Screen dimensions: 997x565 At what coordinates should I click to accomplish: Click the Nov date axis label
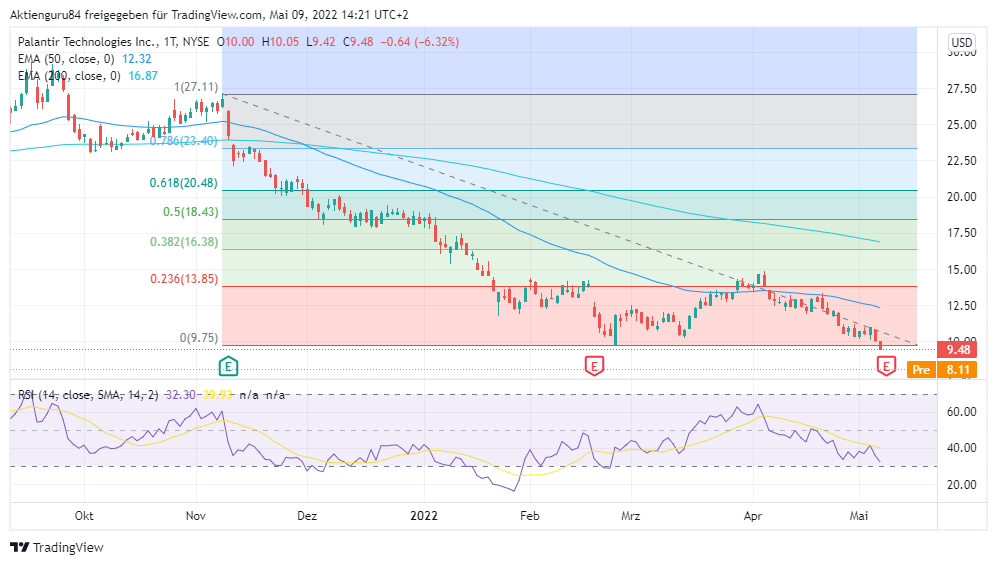[196, 516]
